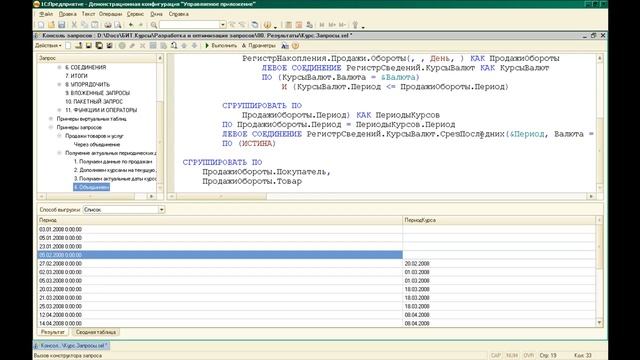Open the Текст menu

88,14
